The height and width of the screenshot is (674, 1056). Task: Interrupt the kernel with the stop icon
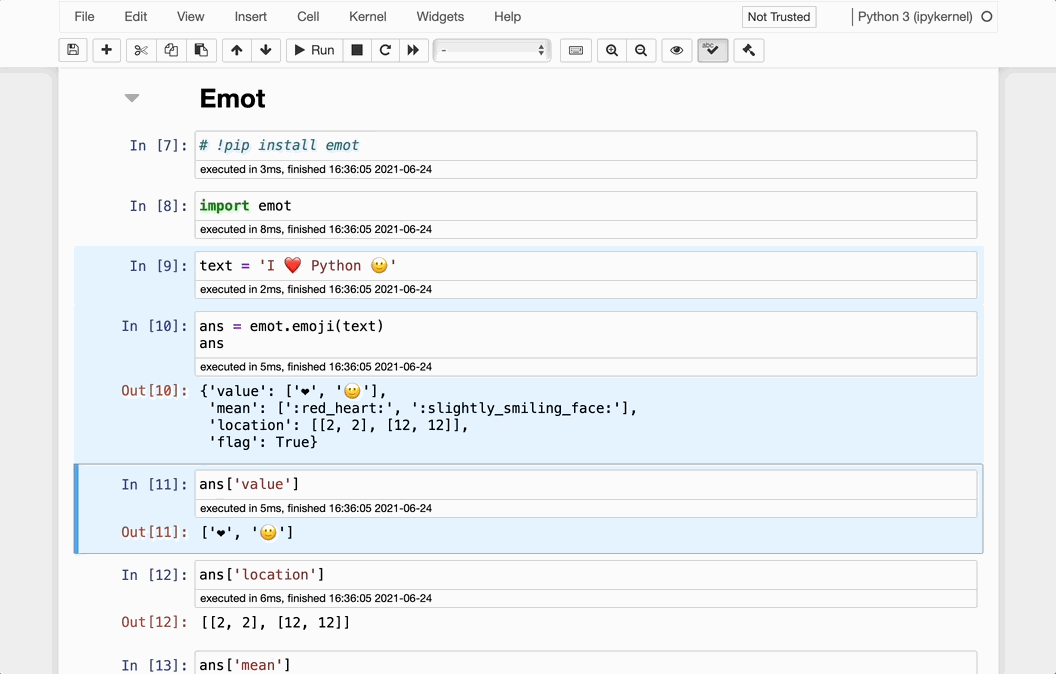point(357,50)
